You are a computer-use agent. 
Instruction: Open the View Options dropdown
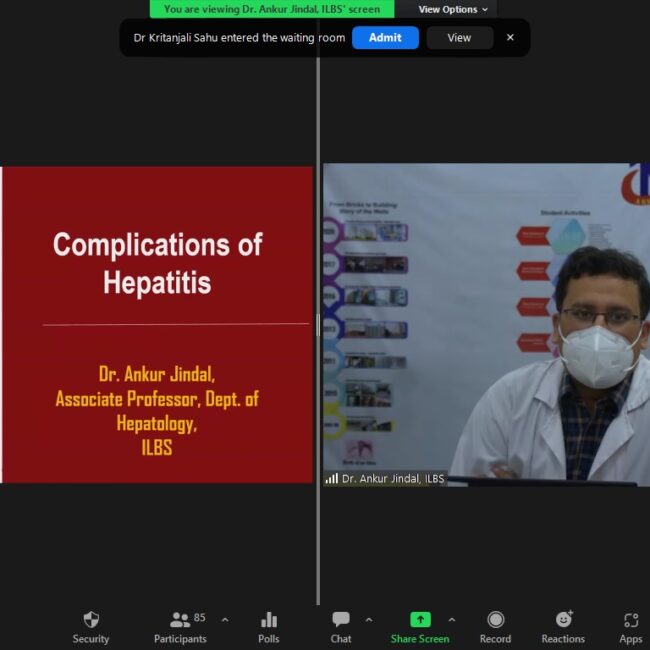click(x=453, y=9)
